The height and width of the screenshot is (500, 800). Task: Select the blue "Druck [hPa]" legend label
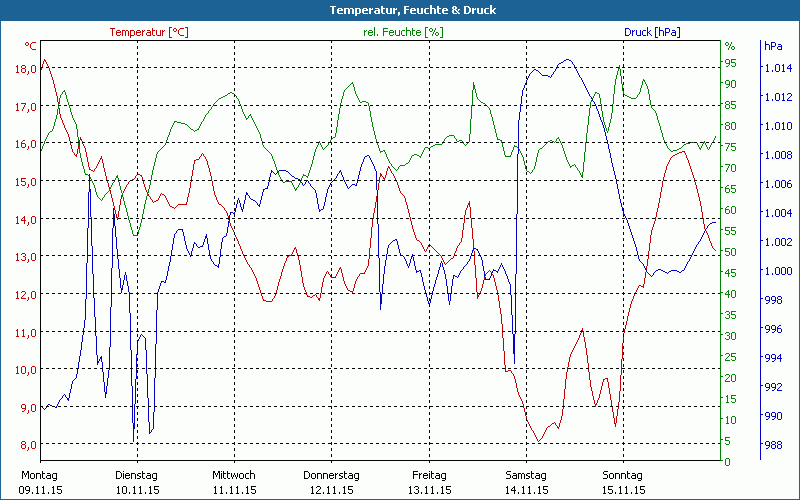[x=652, y=32]
